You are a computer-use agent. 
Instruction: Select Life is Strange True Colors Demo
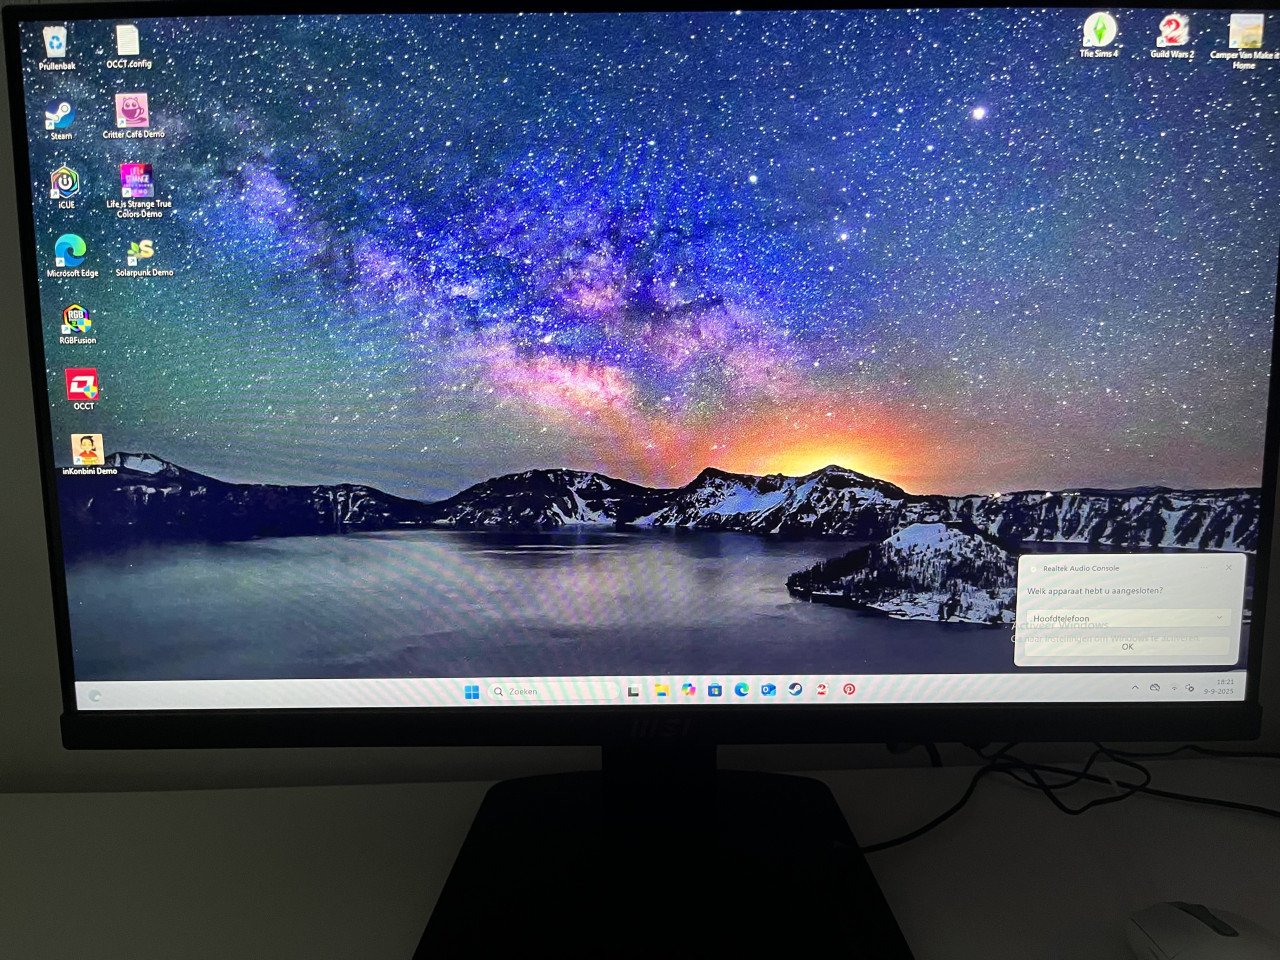[138, 191]
